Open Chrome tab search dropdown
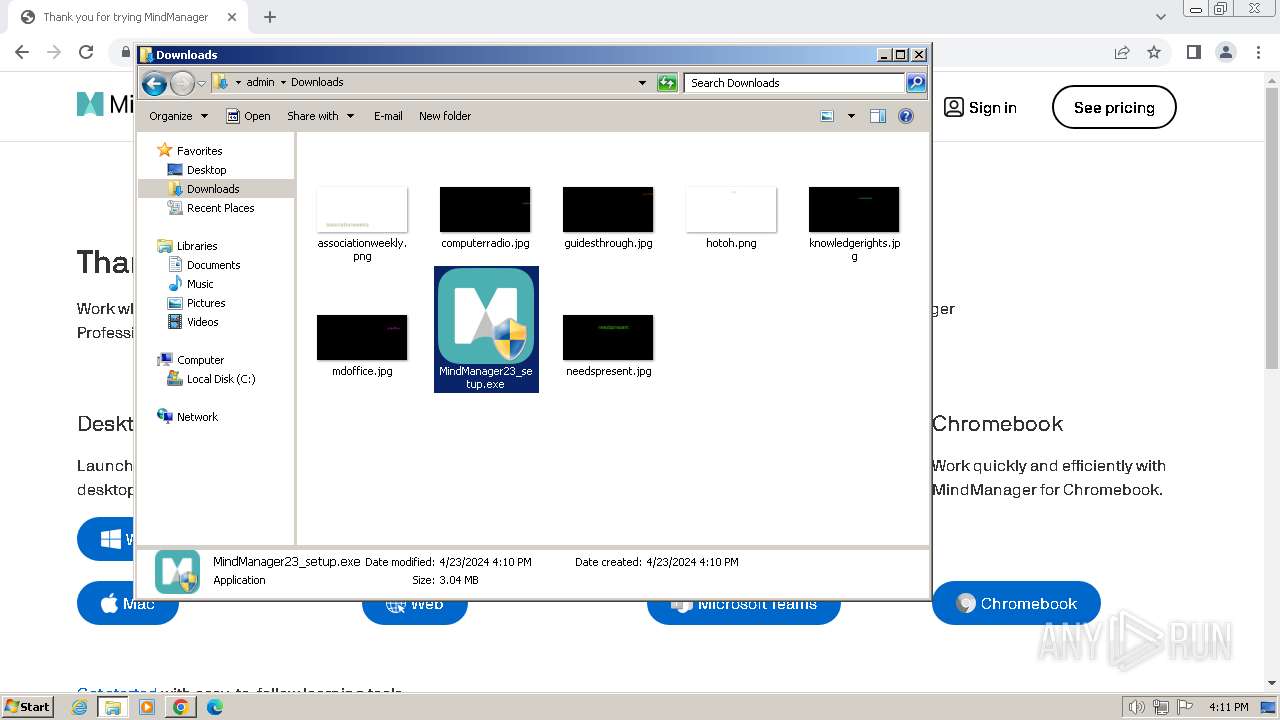 [x=1160, y=17]
